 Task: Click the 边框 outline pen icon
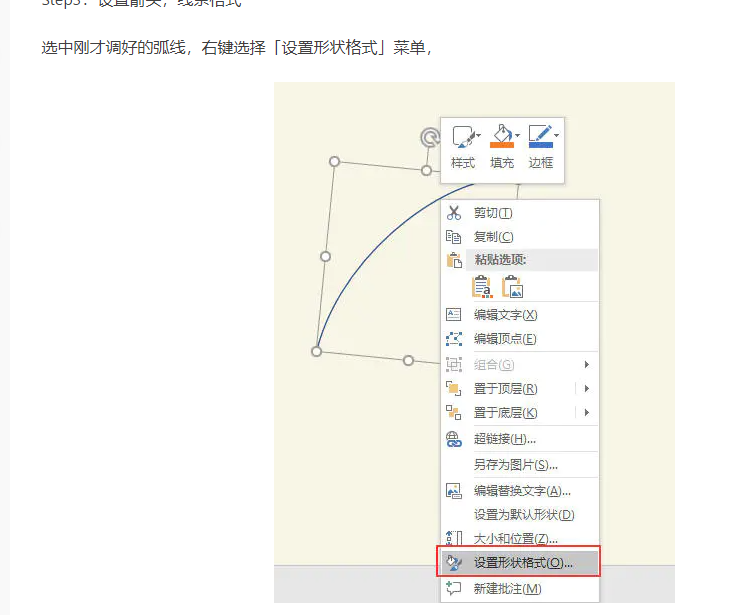coord(540,133)
